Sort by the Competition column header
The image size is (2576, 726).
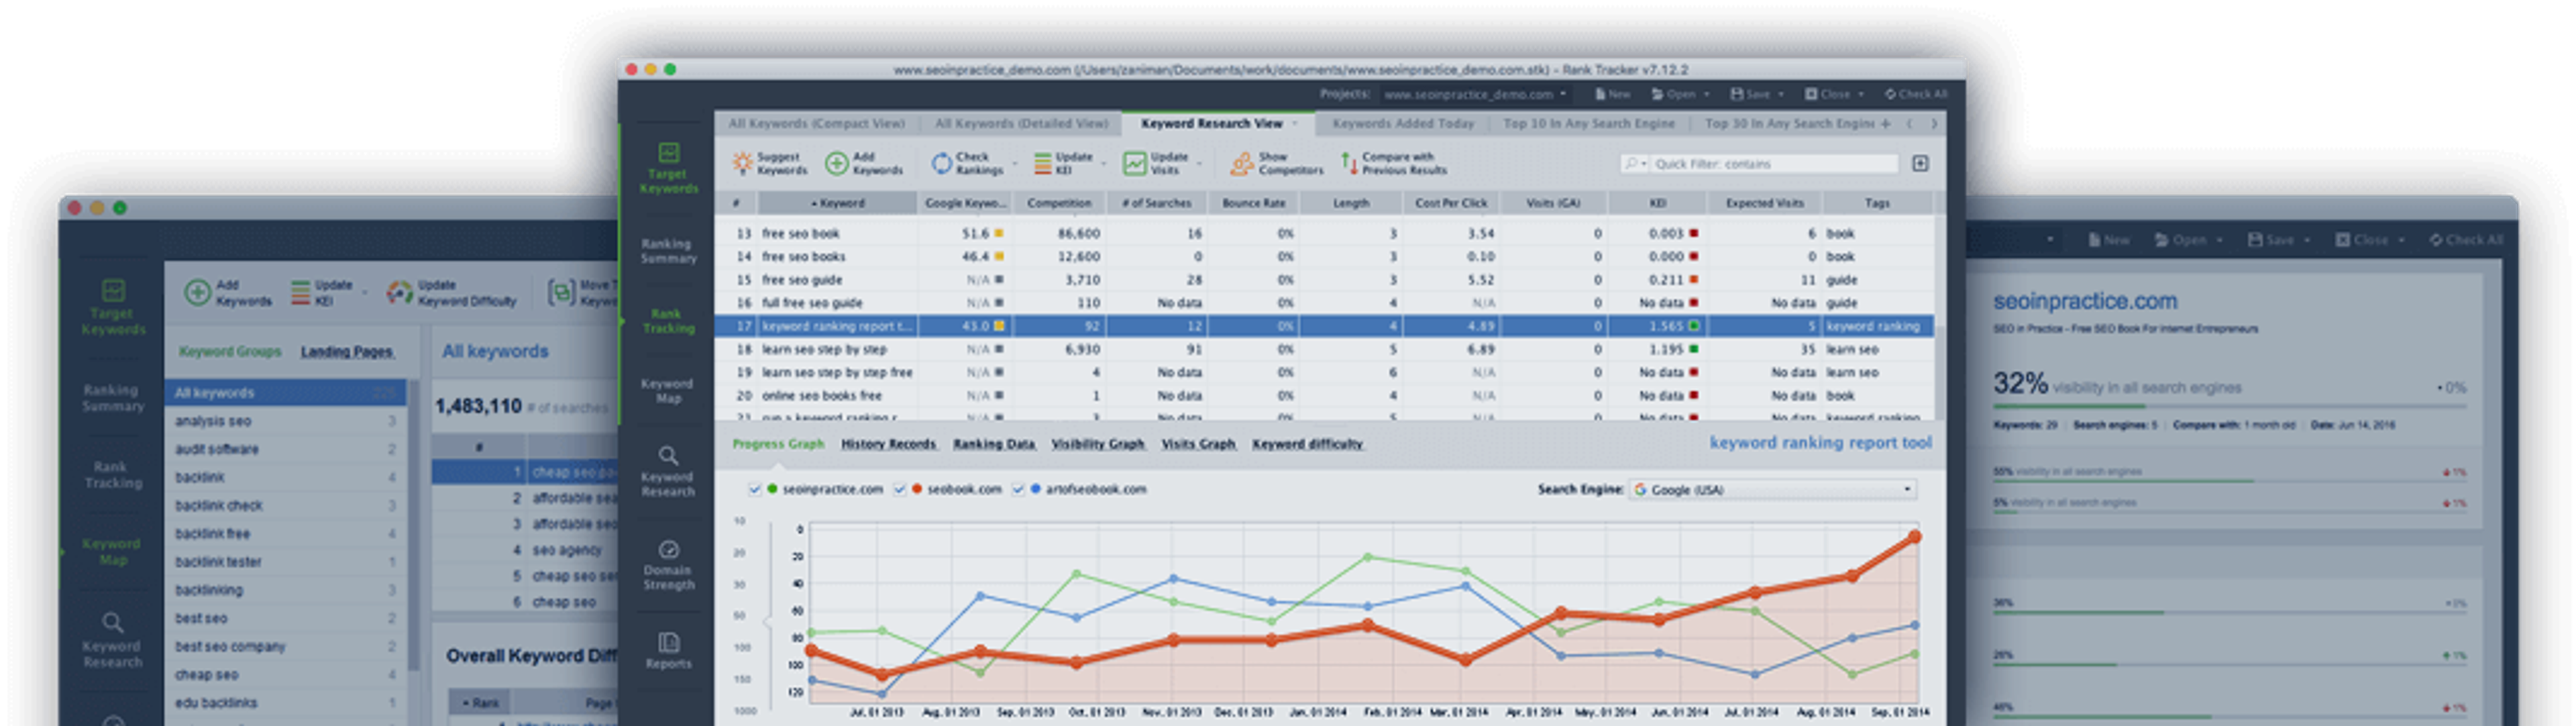coord(1060,203)
